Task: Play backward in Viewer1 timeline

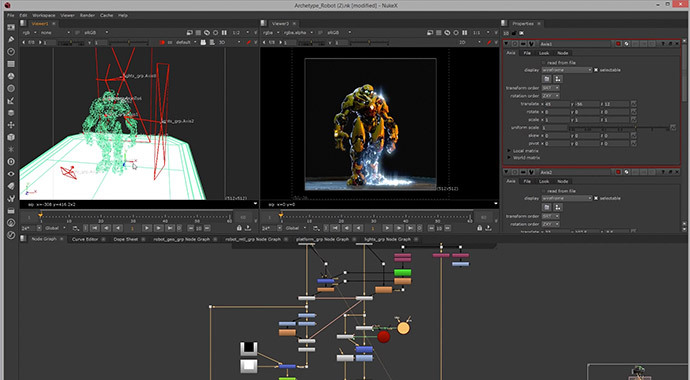Action: [118, 228]
